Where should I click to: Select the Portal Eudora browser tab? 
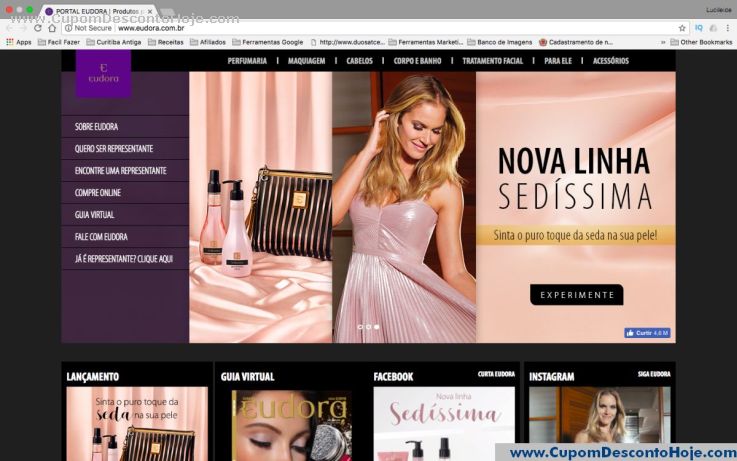(x=99, y=11)
